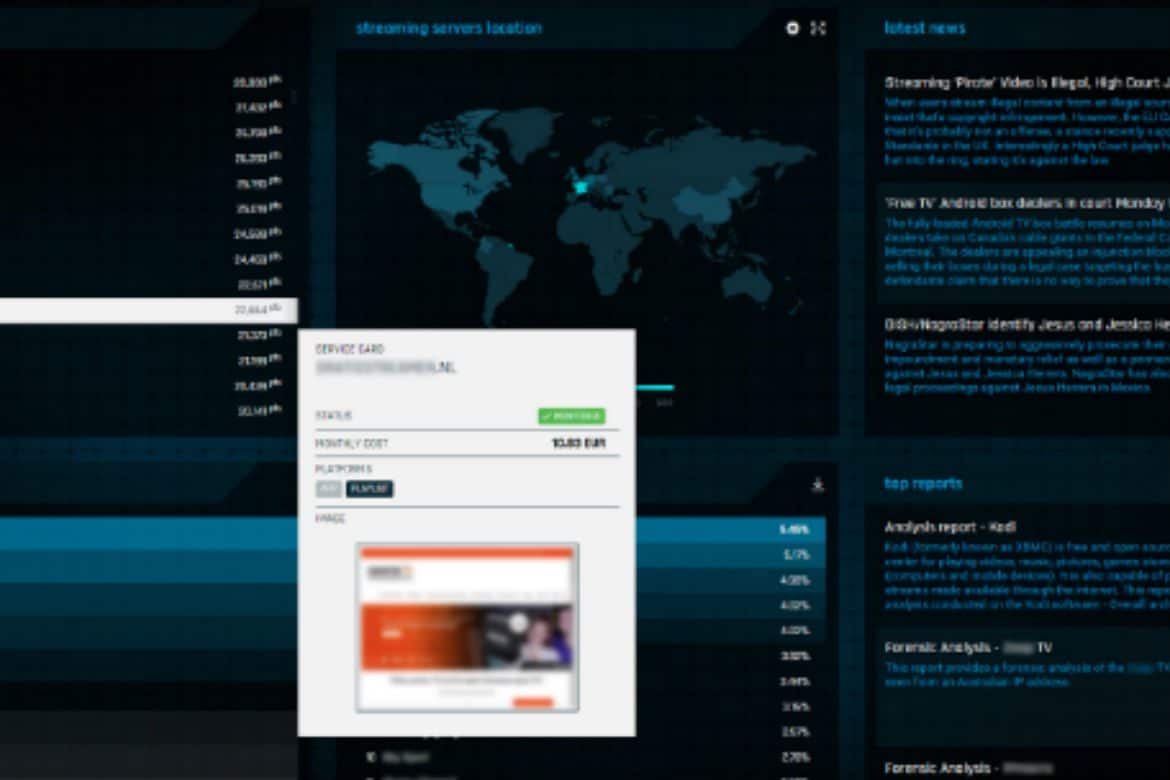Expand the streaming servers map to fullscreen
Viewport: 1170px width, 780px height.
tap(818, 29)
